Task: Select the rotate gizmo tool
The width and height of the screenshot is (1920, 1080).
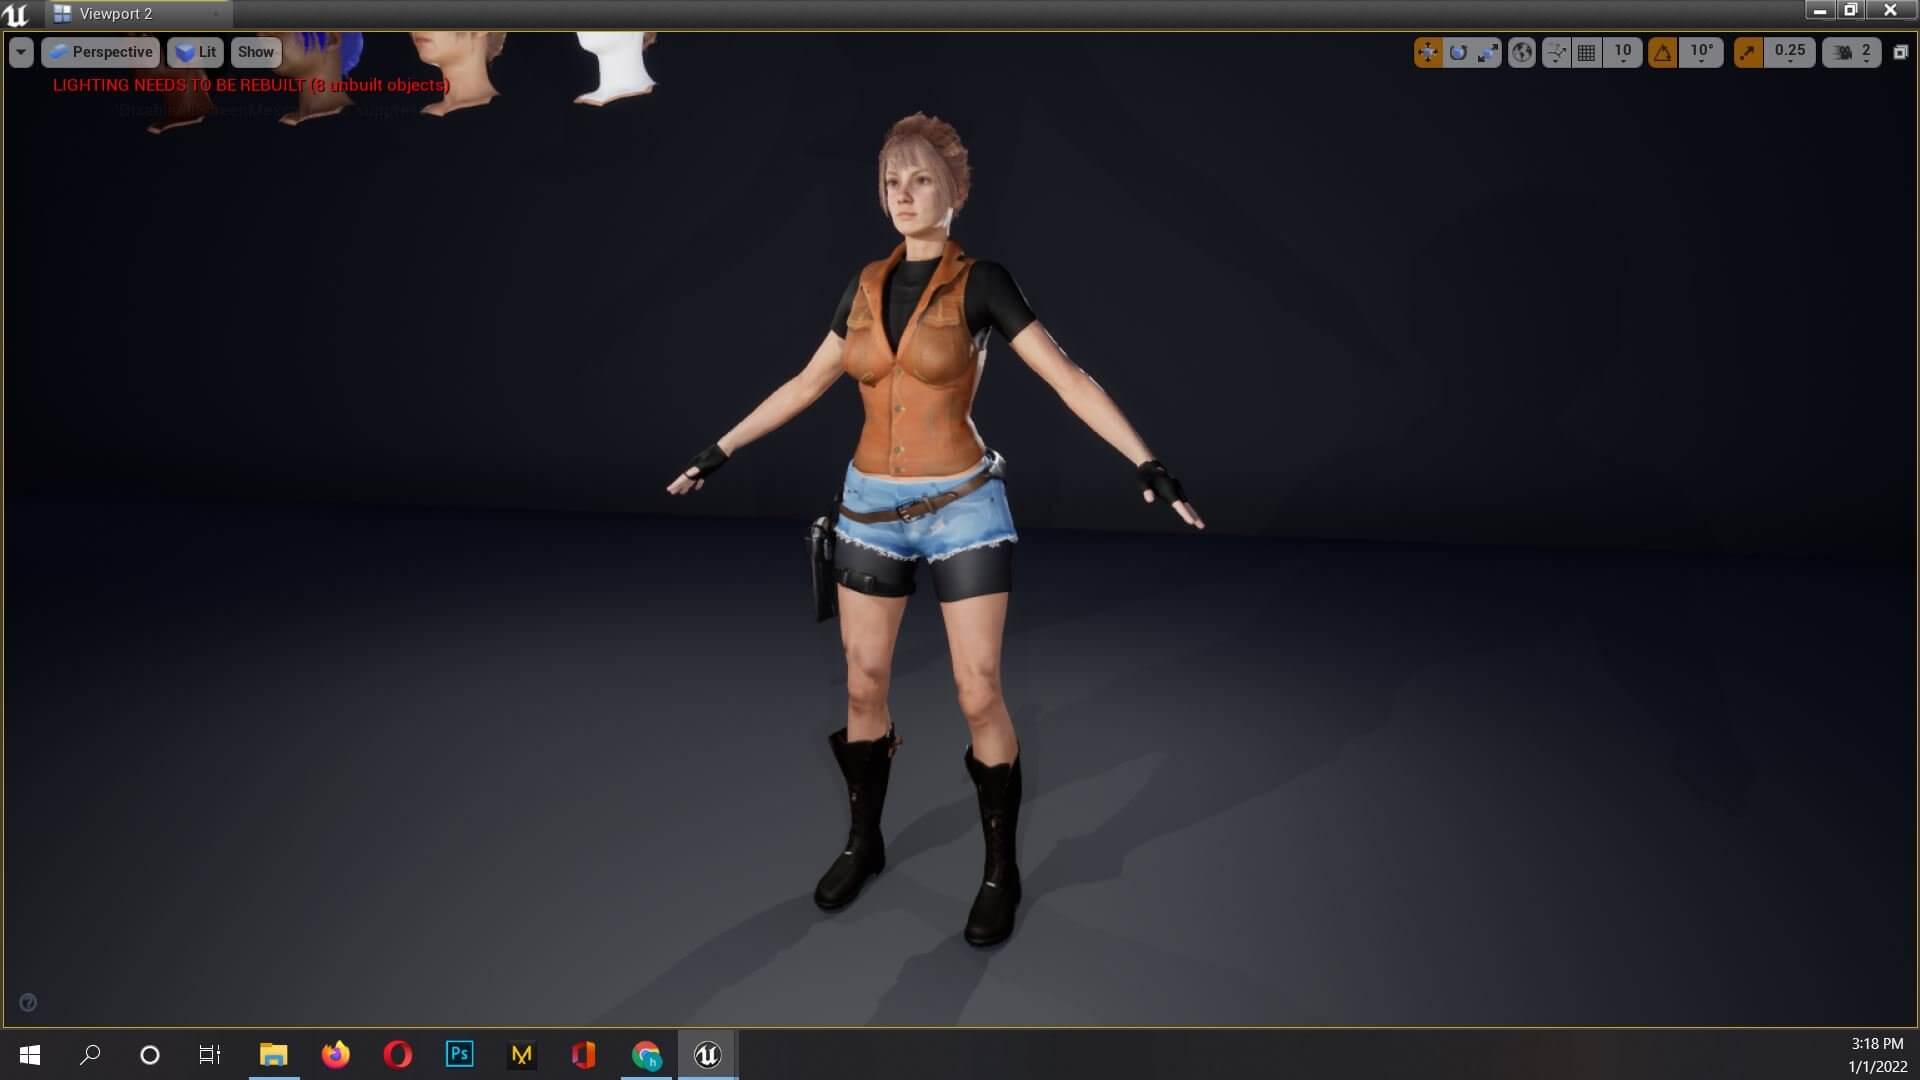Action: [1458, 52]
